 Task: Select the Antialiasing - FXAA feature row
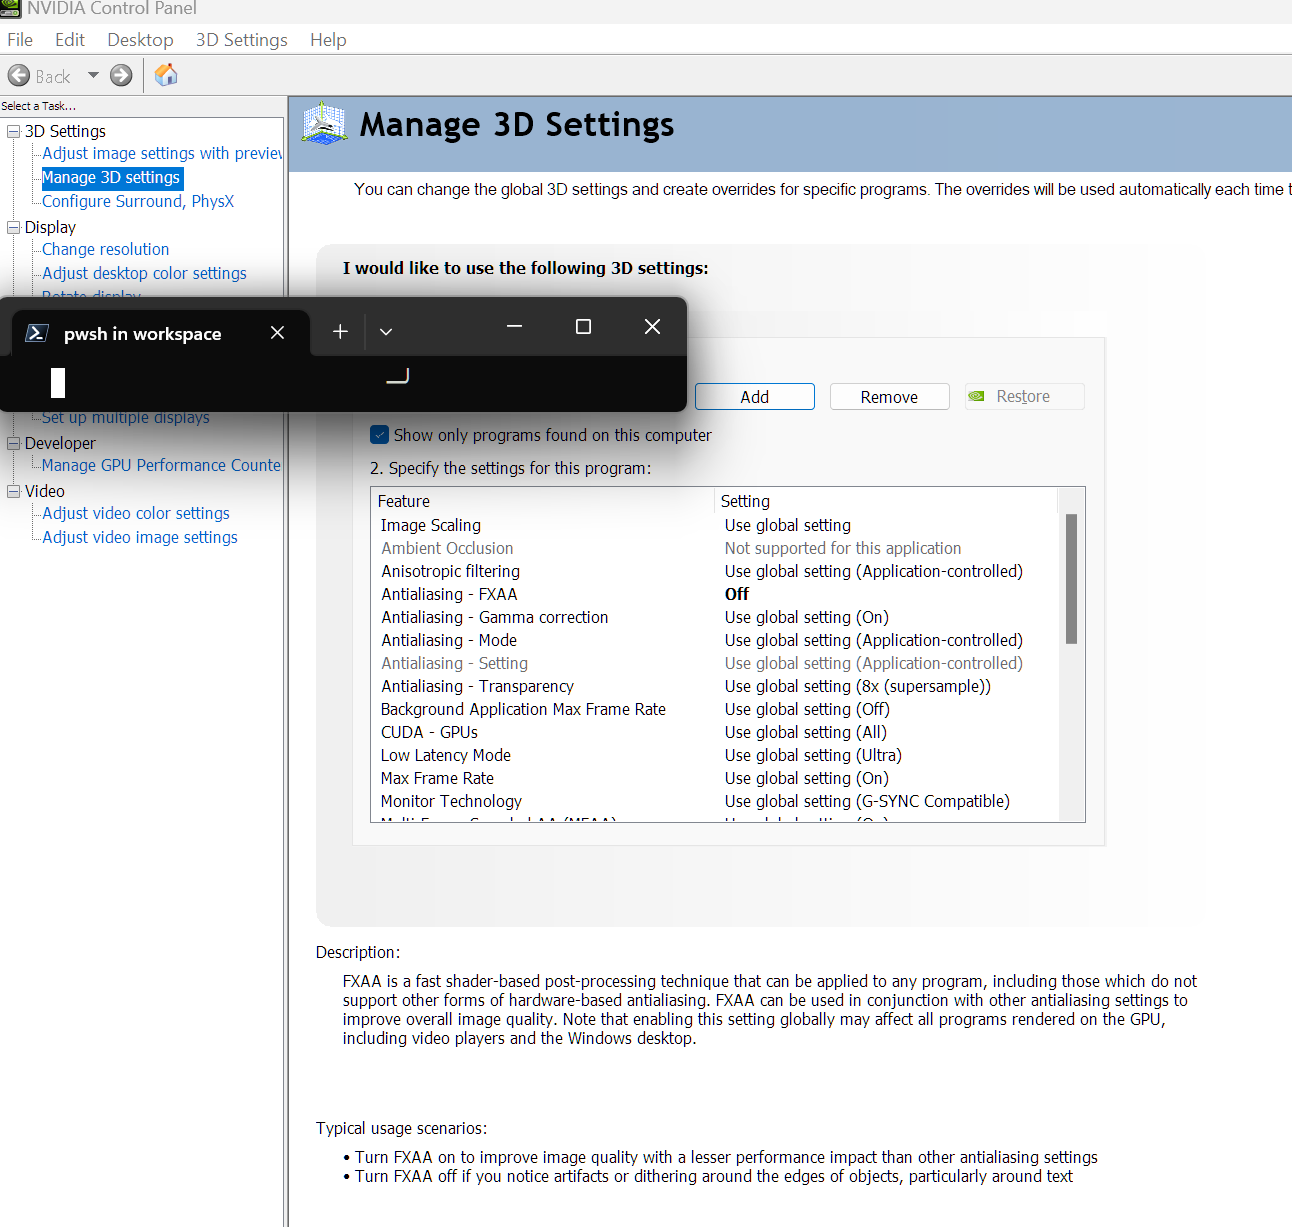click(x=714, y=594)
